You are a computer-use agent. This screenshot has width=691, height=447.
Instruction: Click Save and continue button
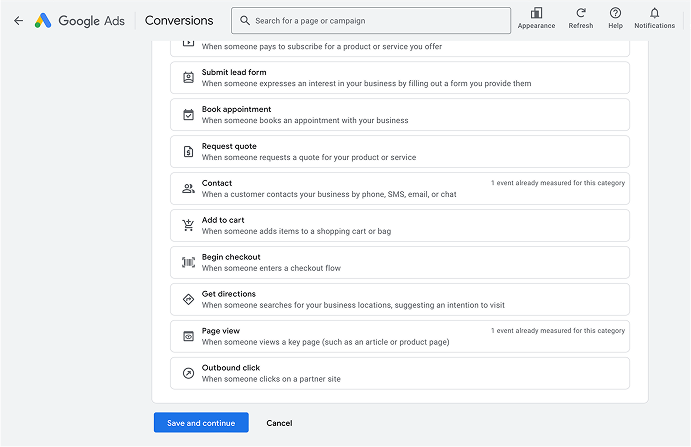click(x=201, y=422)
